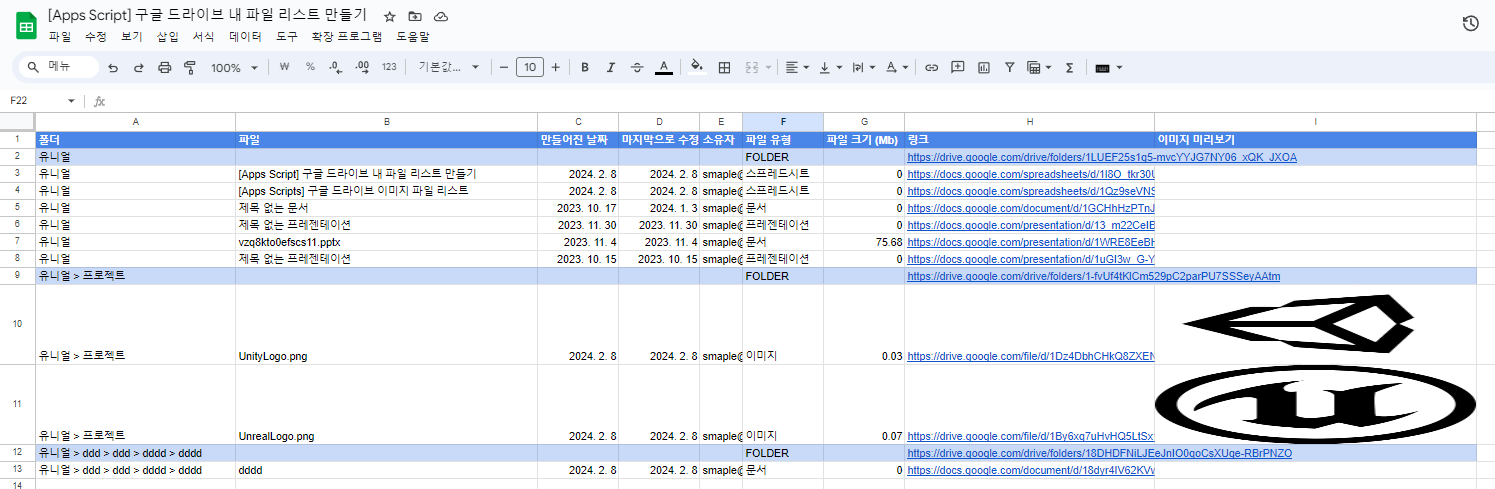The height and width of the screenshot is (489, 1495).
Task: Open row 12 folder link
Action: click(1100, 453)
